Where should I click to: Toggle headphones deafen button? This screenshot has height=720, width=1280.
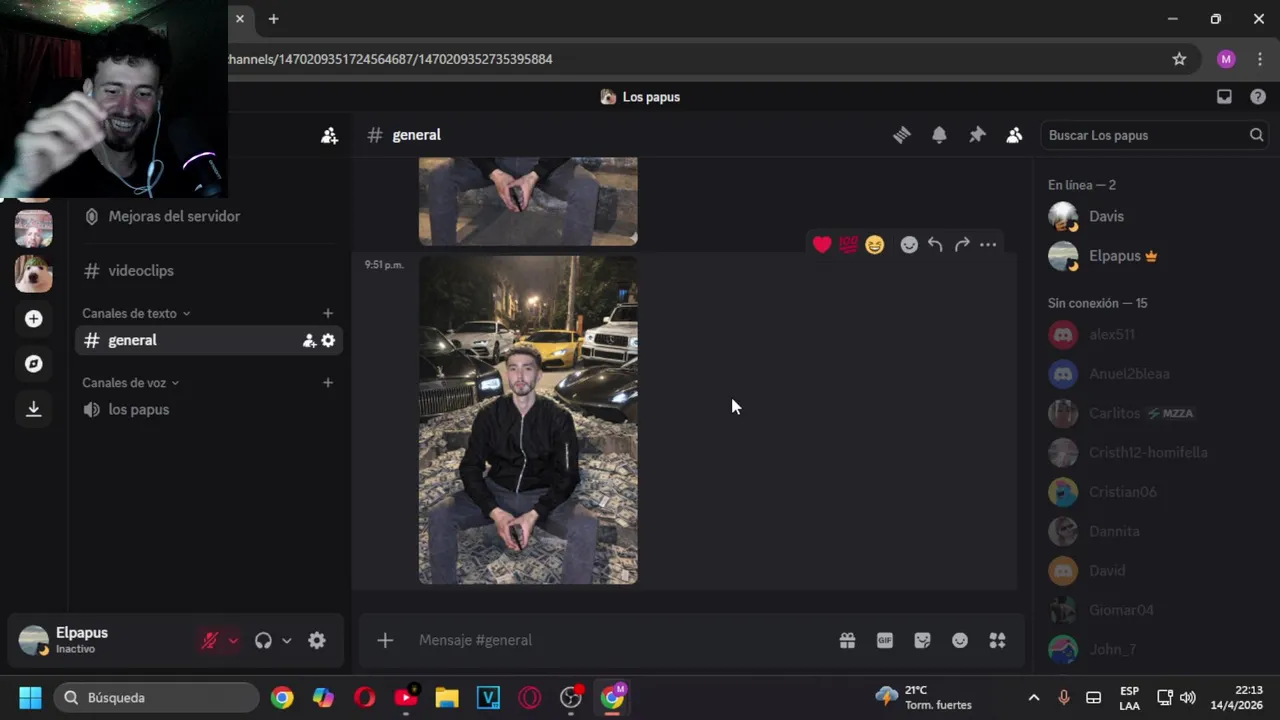[263, 641]
